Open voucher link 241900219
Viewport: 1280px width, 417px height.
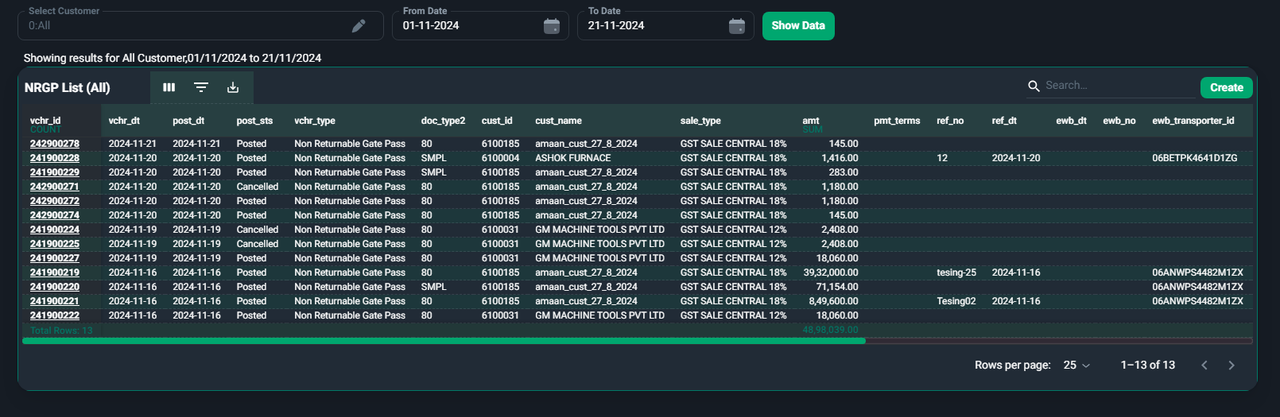[55, 272]
